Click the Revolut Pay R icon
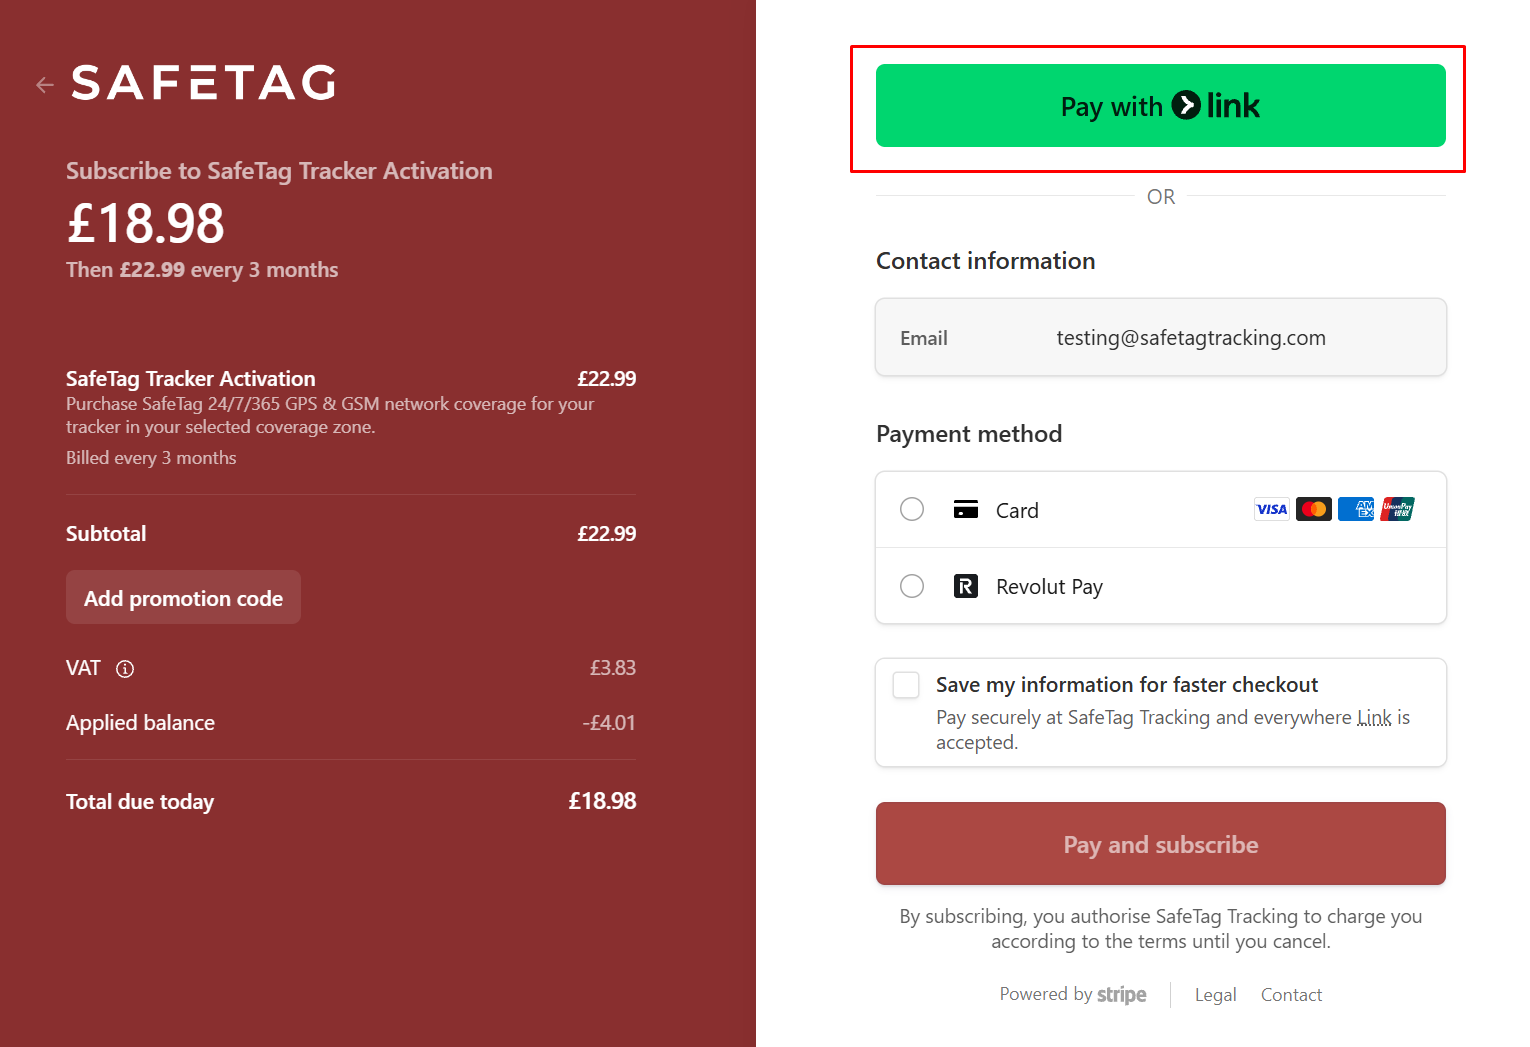 point(965,586)
